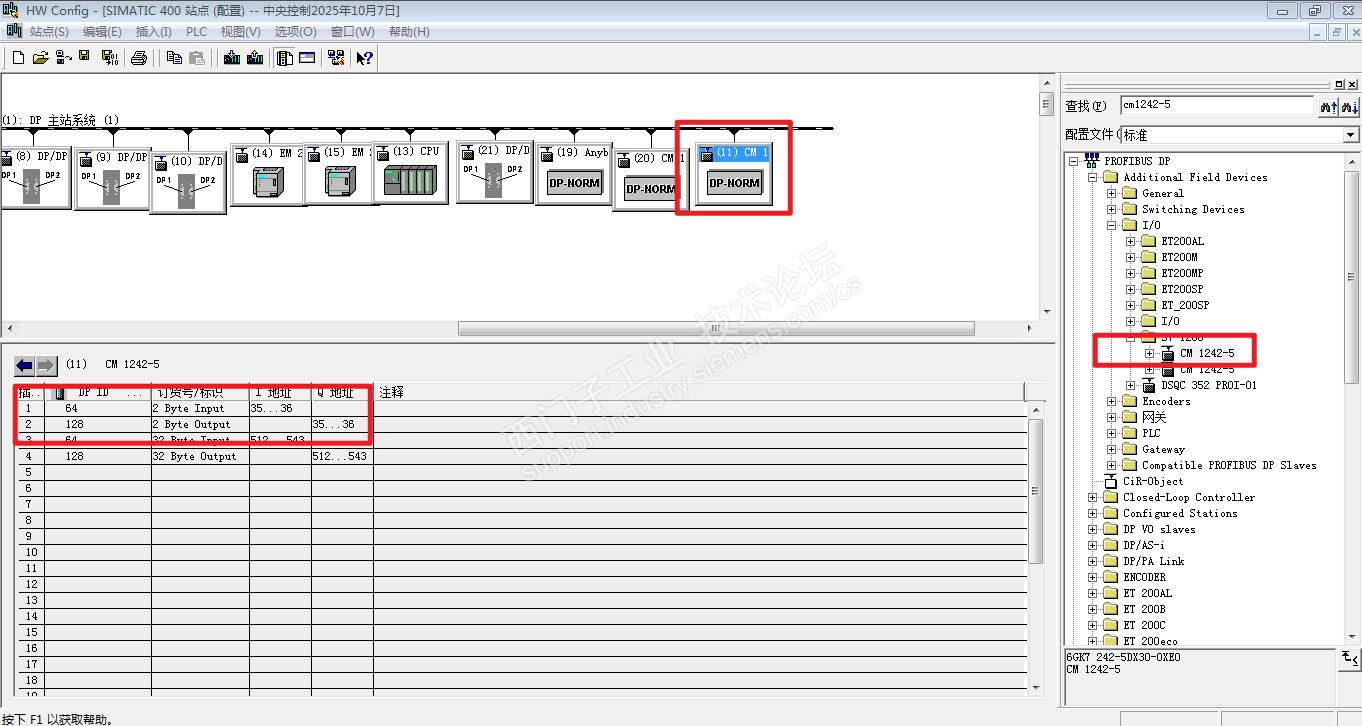
Task: Select the (9) DP/DP coupler station
Action: [x=112, y=179]
